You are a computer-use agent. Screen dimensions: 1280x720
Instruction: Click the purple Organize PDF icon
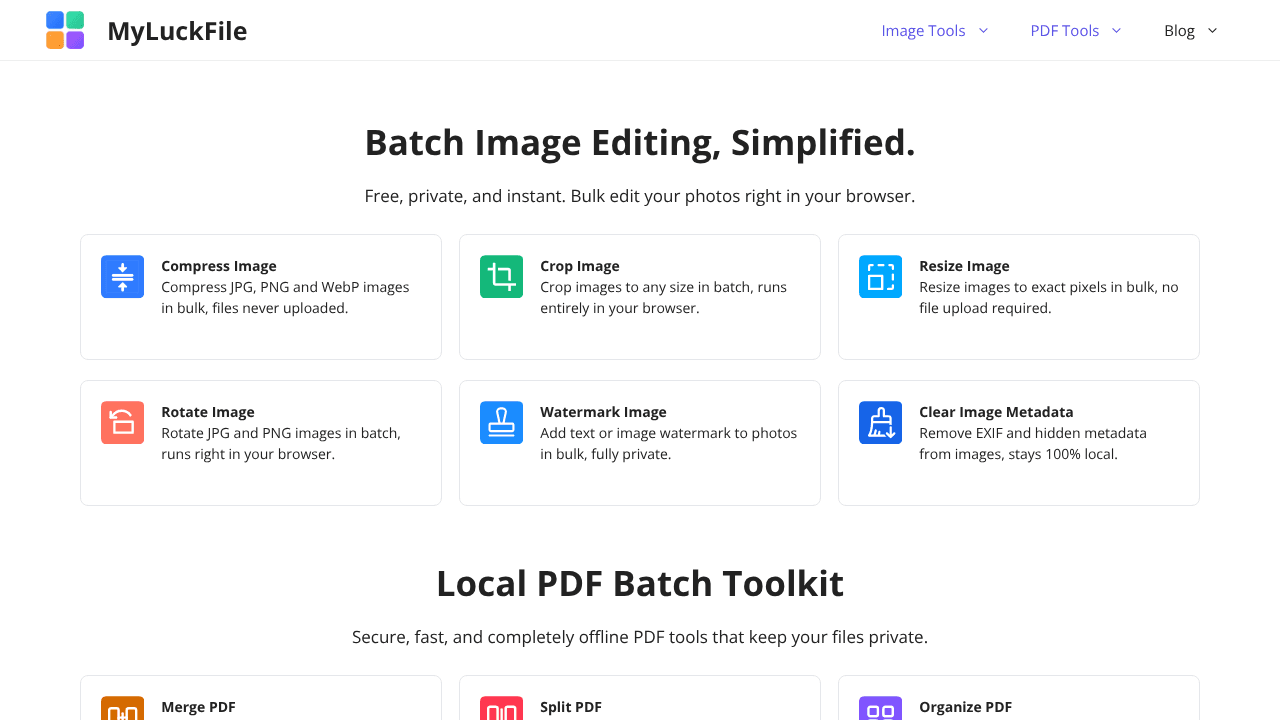pos(880,708)
